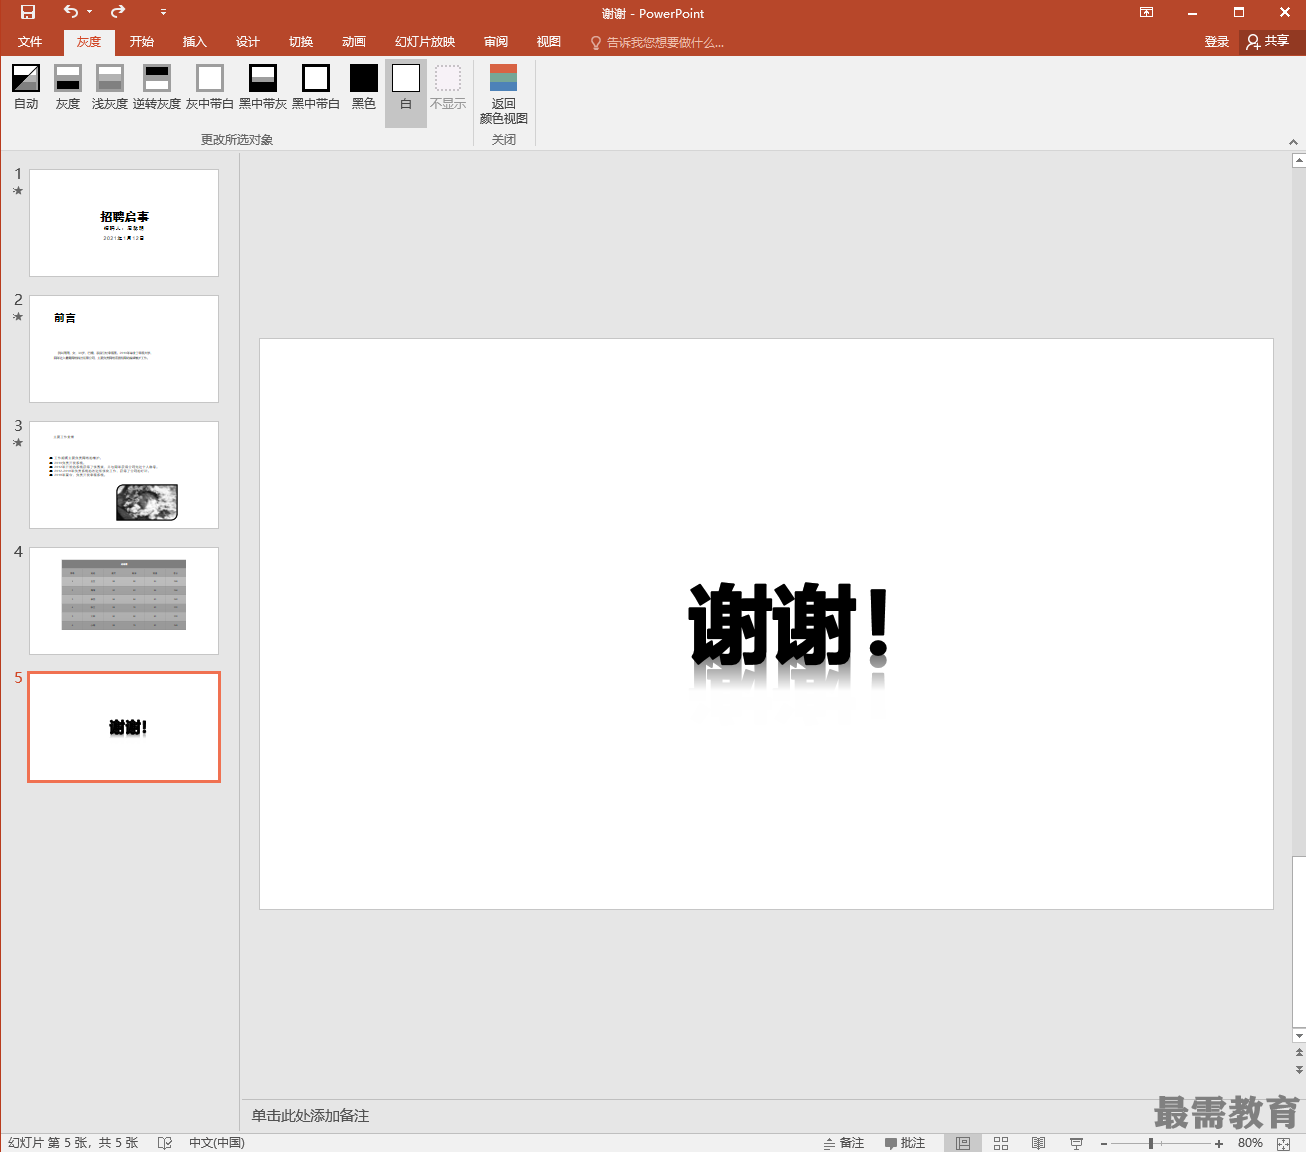Apply the 自动 automatic grayscale setting
The width and height of the screenshot is (1306, 1152).
pos(26,88)
